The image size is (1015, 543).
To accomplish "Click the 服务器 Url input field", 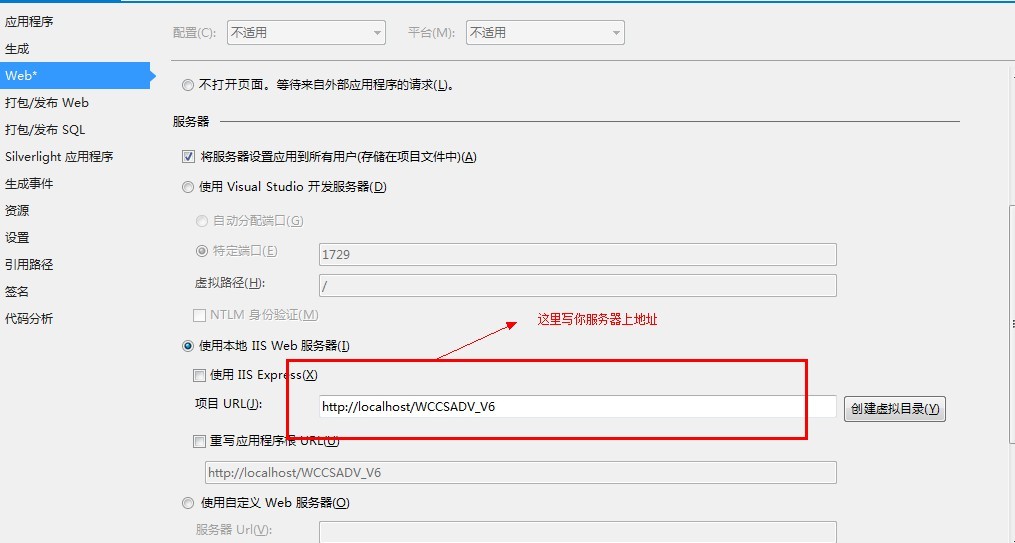I will [577, 532].
